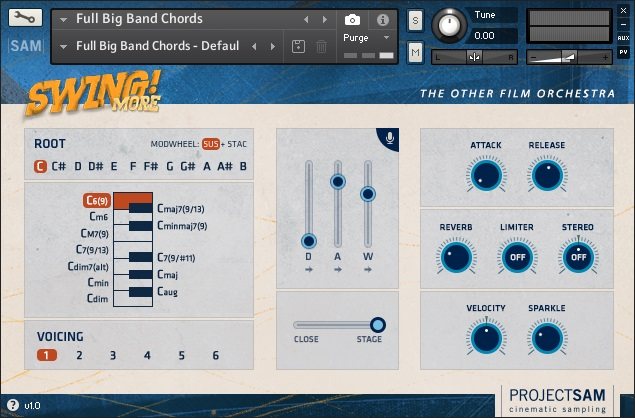Select the C7(9/#11) chord
This screenshot has width=635, height=418.
[x=176, y=257]
